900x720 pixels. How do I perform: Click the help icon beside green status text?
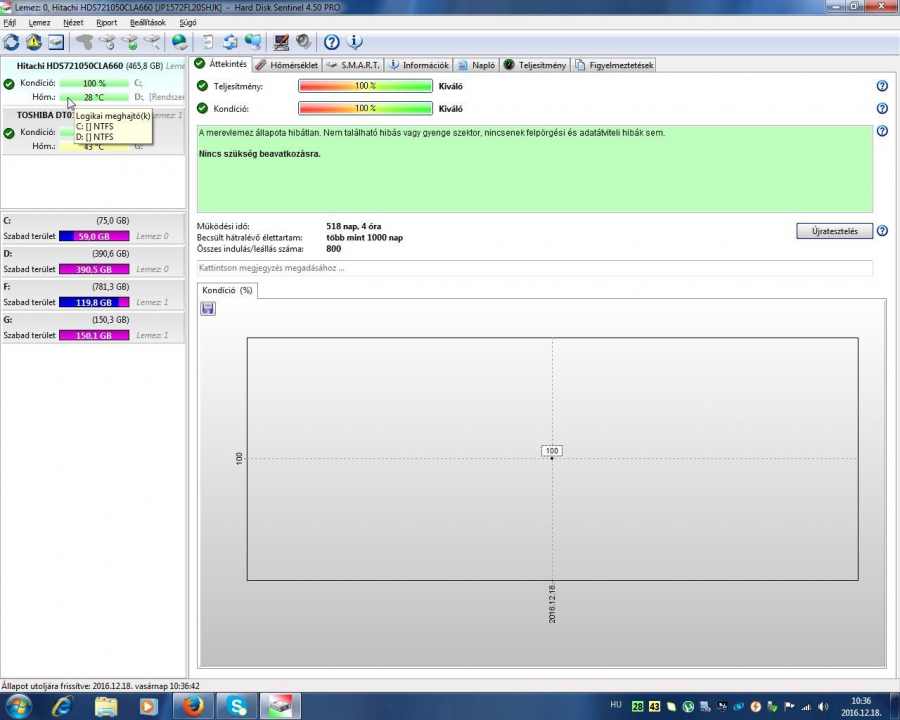882,131
